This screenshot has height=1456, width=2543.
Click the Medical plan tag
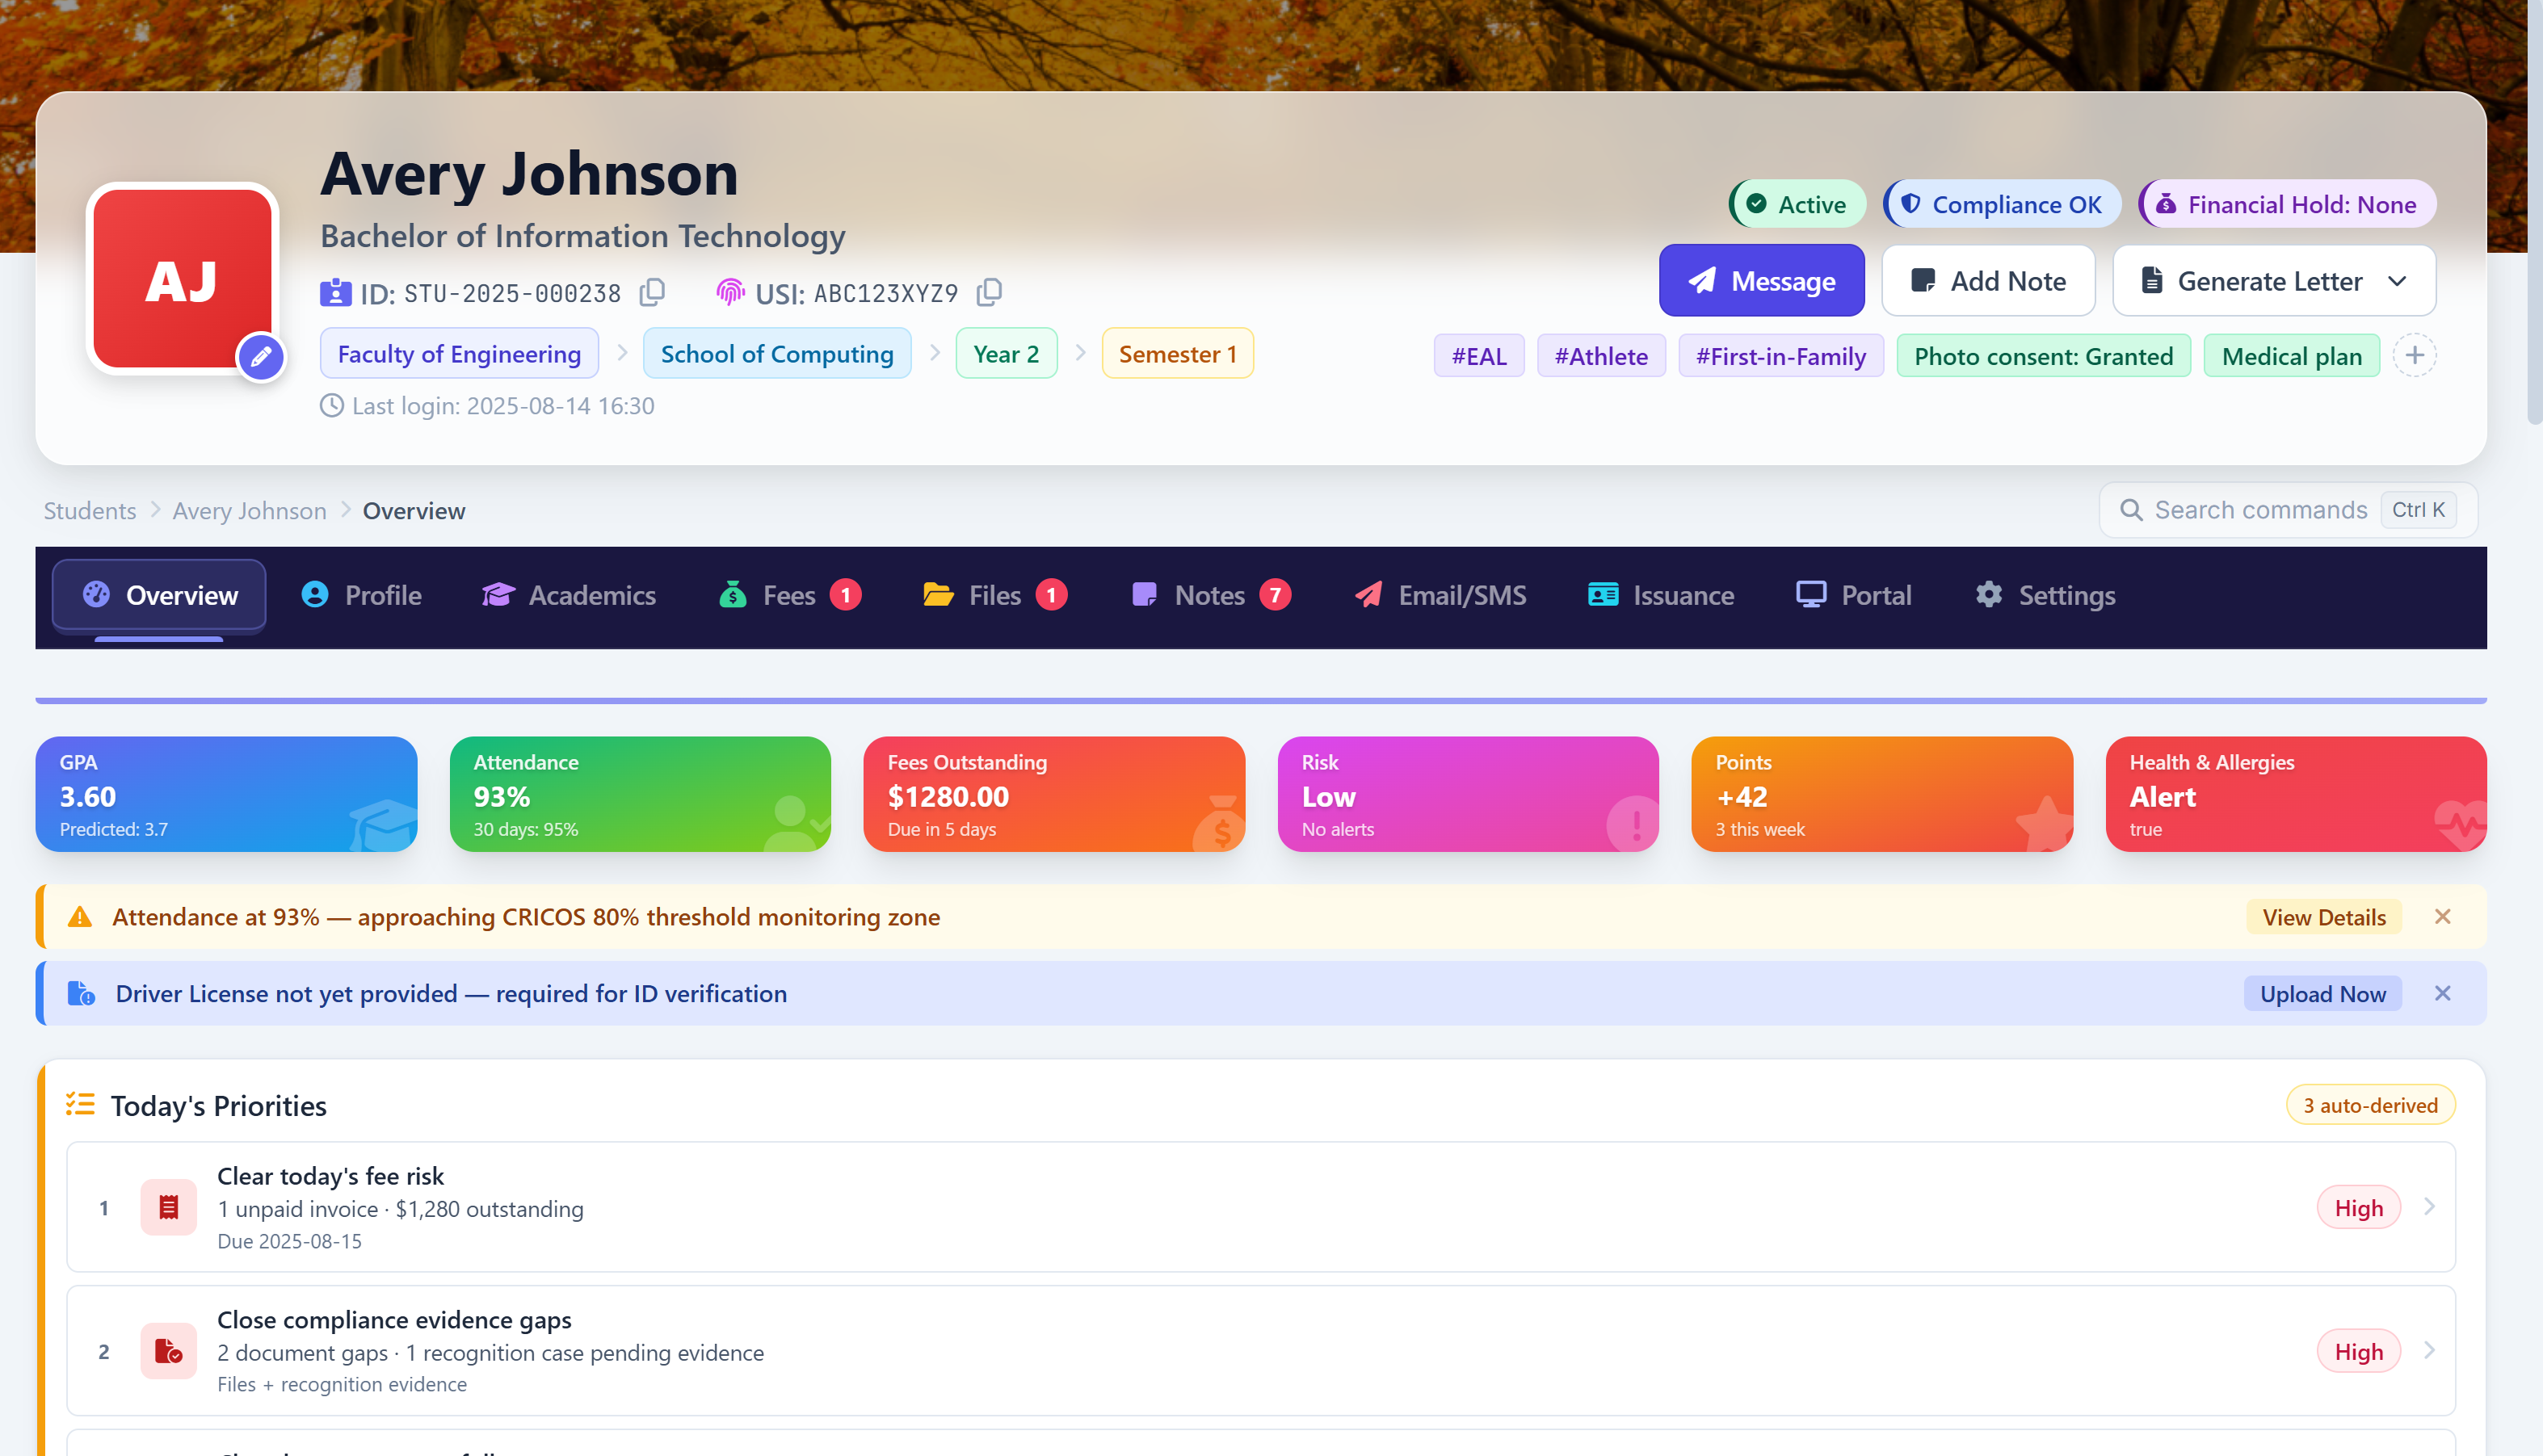click(2292, 356)
